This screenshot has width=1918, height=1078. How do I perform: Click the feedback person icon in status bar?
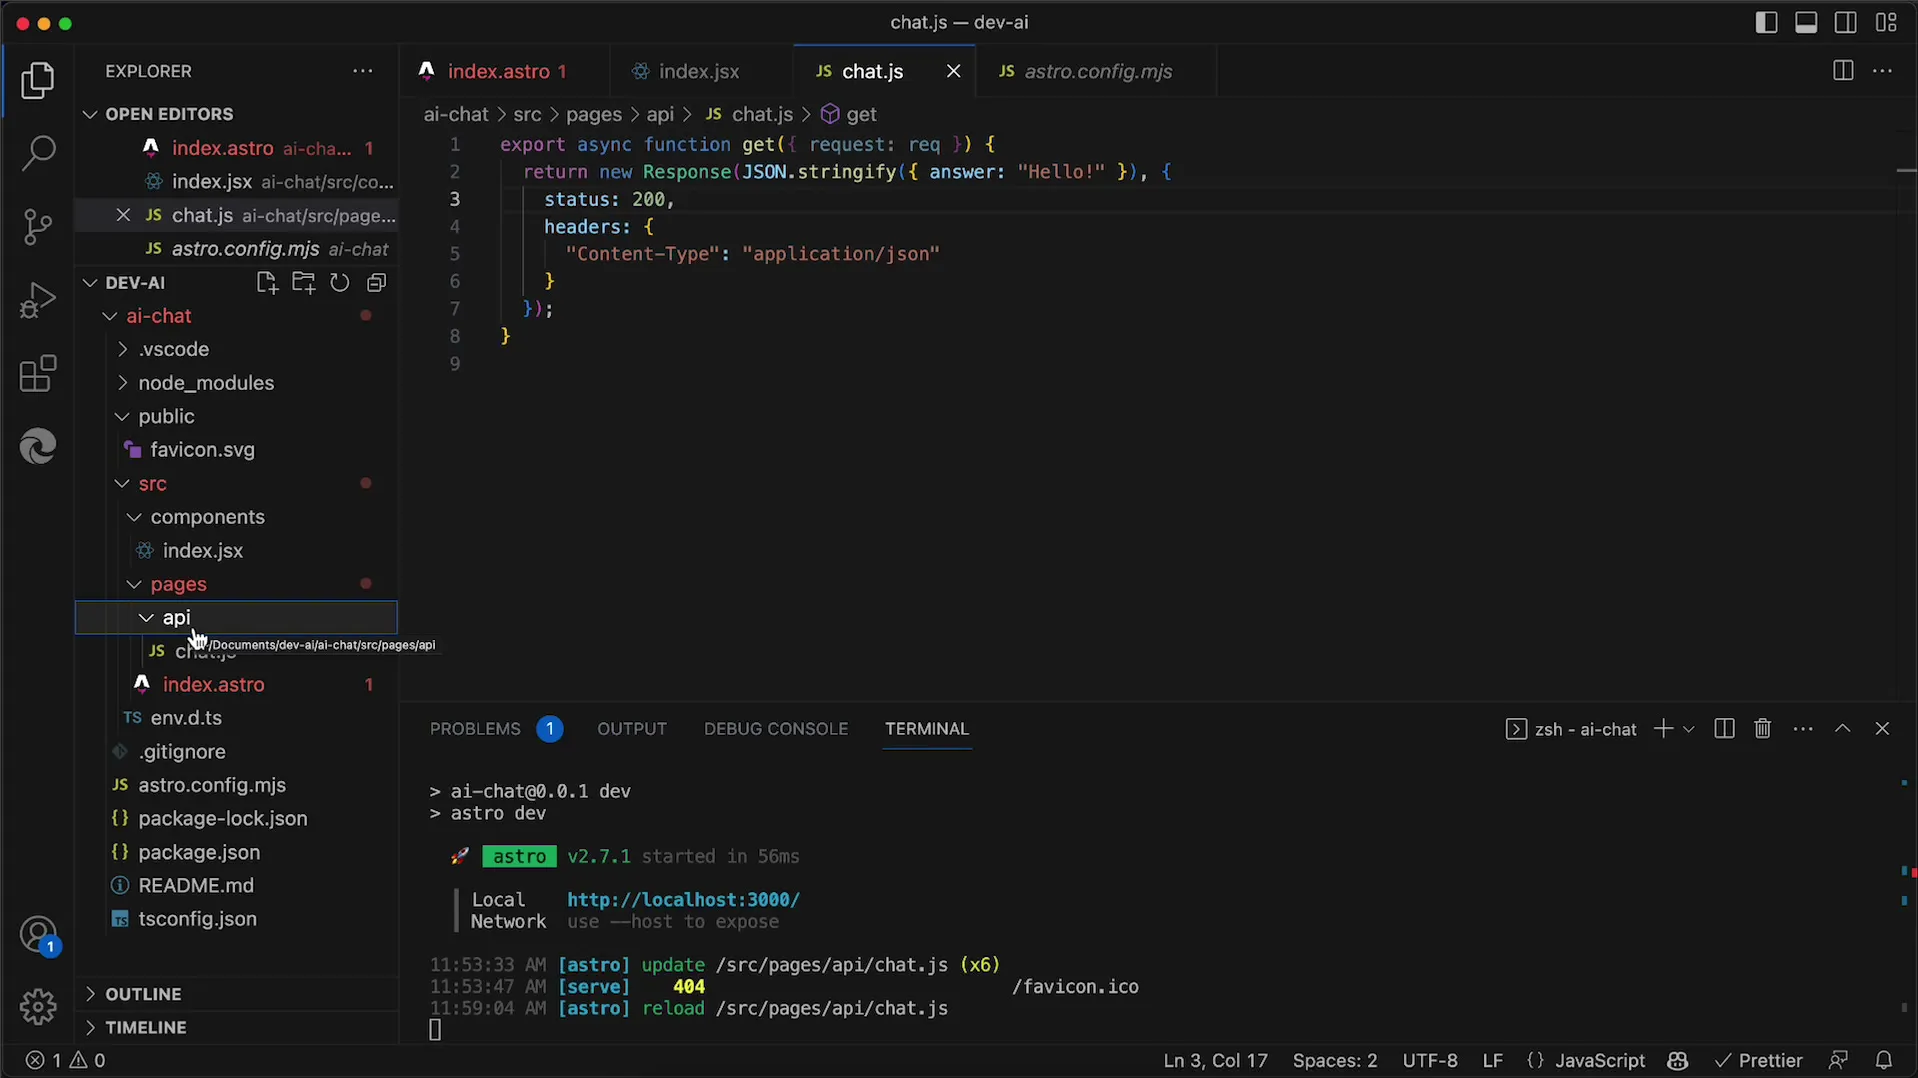tap(1838, 1060)
